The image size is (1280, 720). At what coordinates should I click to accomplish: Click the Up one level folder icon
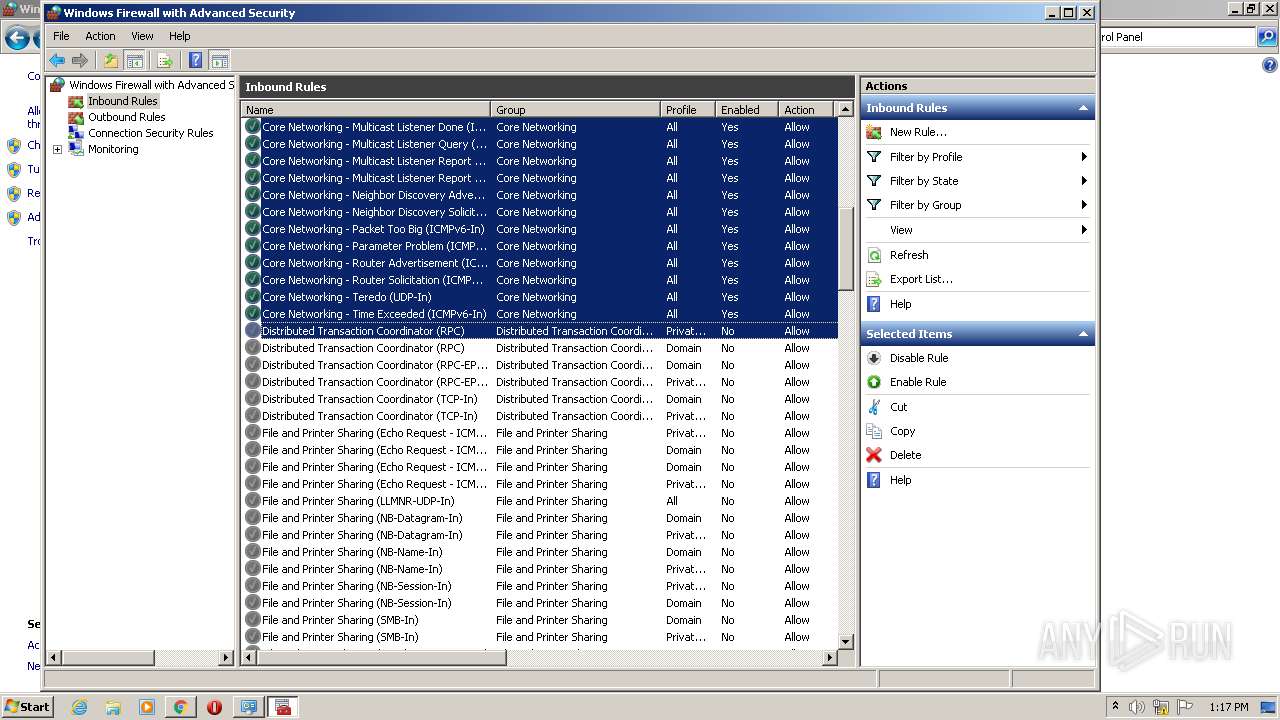(x=111, y=61)
